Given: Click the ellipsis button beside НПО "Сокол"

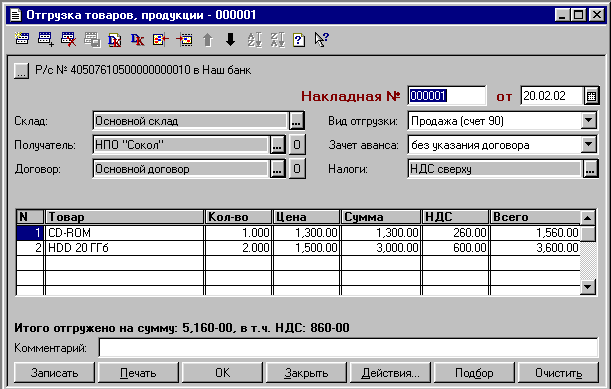Looking at the screenshot, I should 277,145.
